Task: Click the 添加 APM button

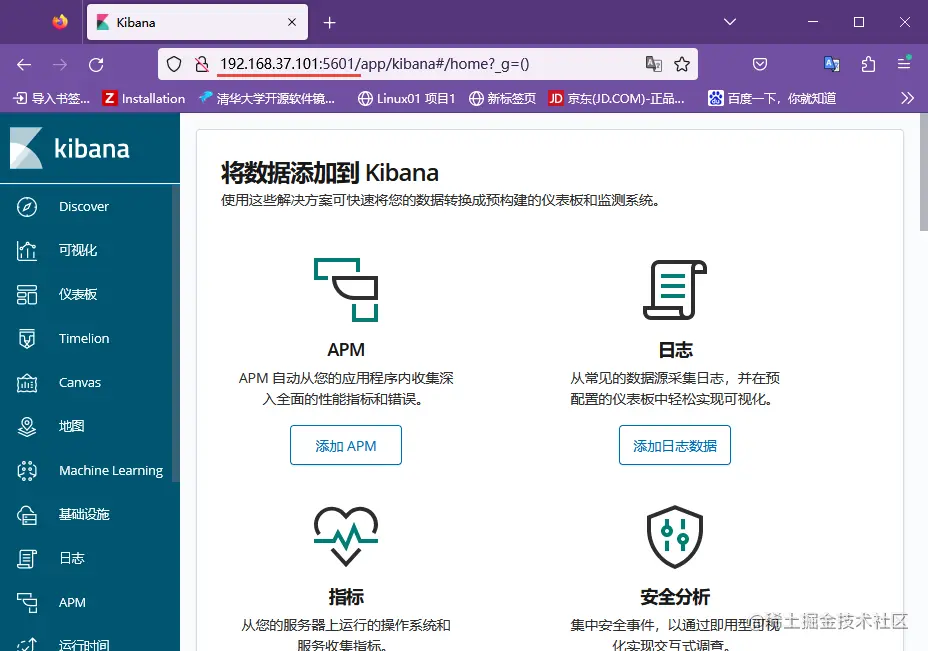Action: pyautogui.click(x=345, y=445)
